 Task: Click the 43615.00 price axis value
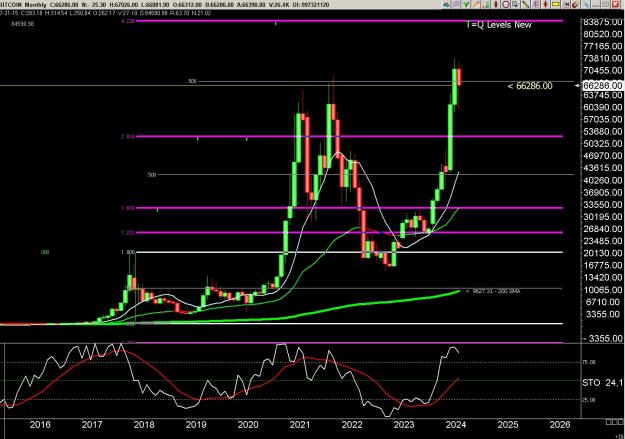[x=602, y=168]
